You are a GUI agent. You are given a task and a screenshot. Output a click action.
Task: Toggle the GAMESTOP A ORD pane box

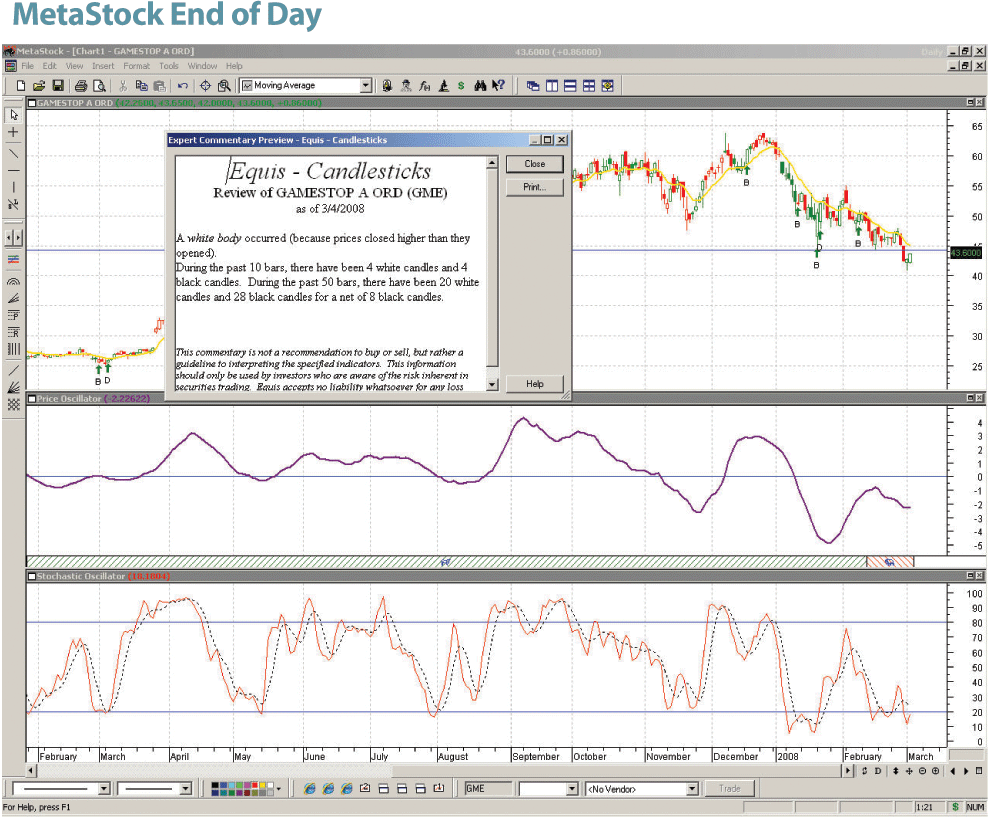click(31, 103)
